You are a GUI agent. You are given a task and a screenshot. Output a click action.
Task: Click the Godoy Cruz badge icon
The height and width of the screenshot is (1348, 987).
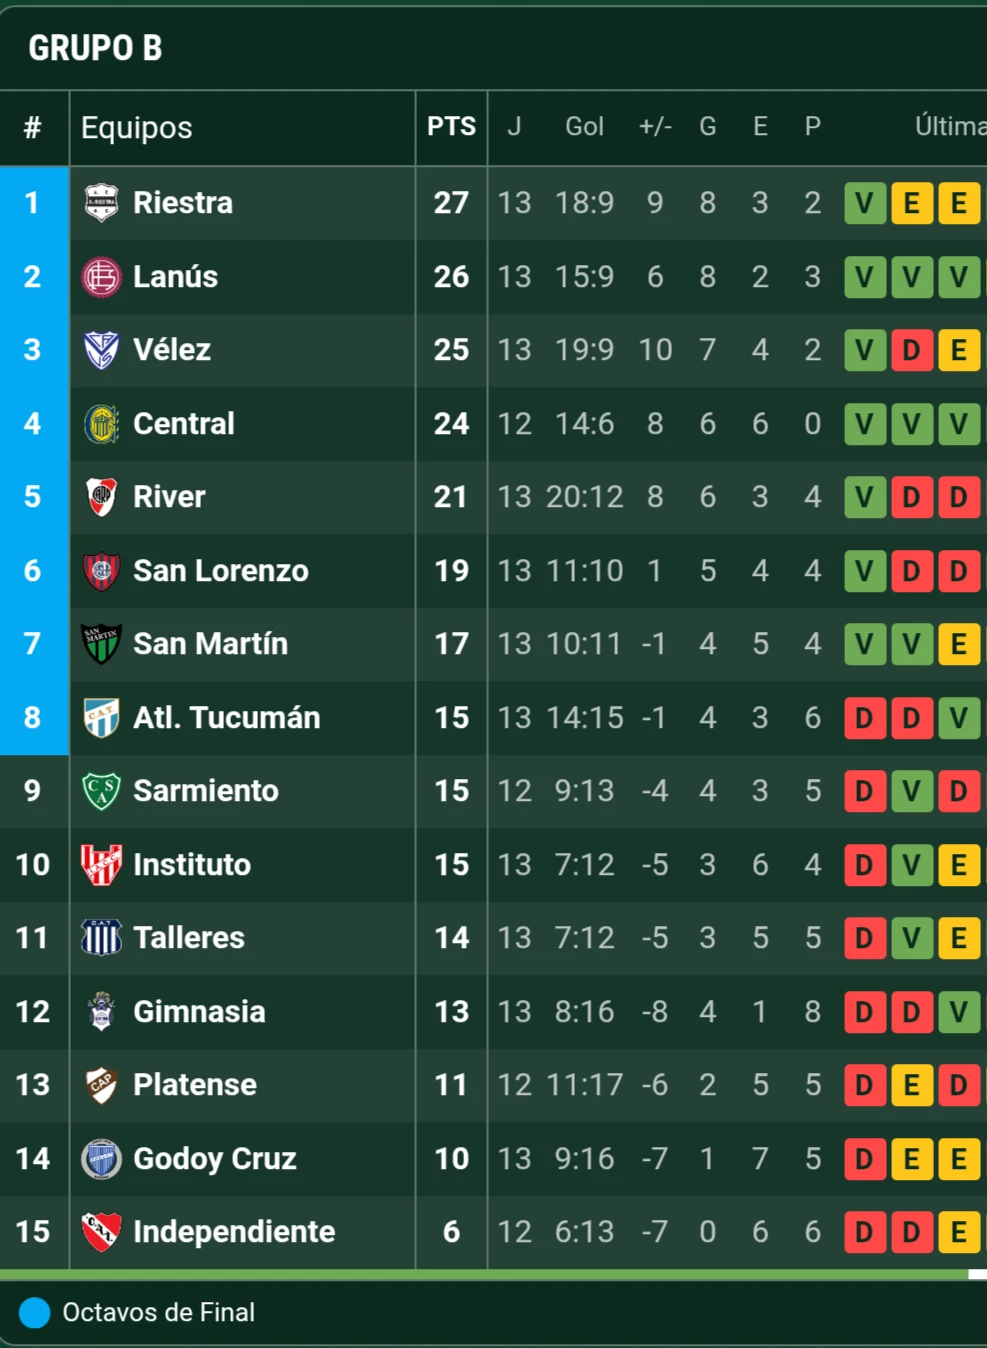101,1159
